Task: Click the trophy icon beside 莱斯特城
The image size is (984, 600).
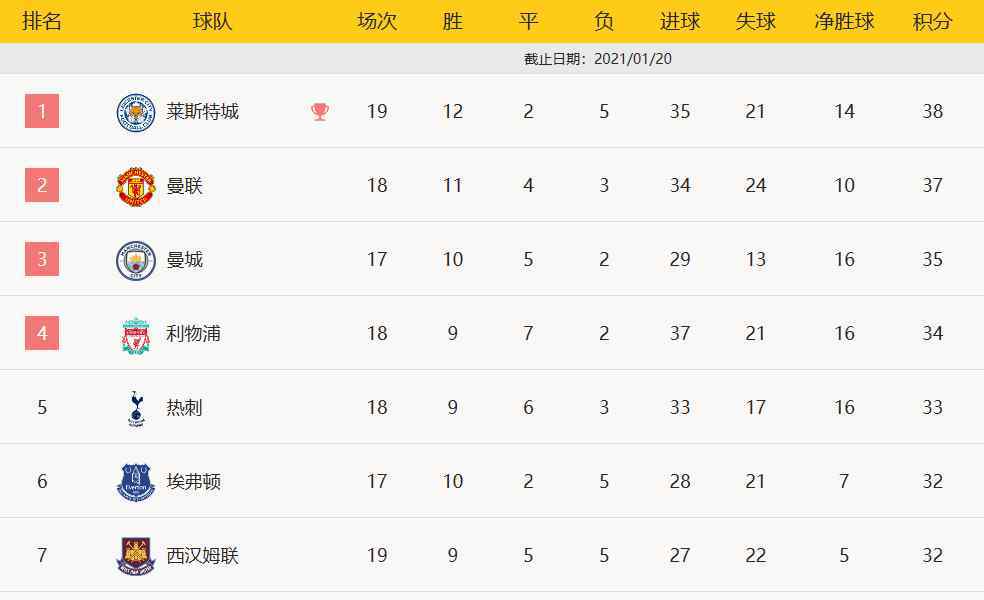Action: [x=320, y=112]
